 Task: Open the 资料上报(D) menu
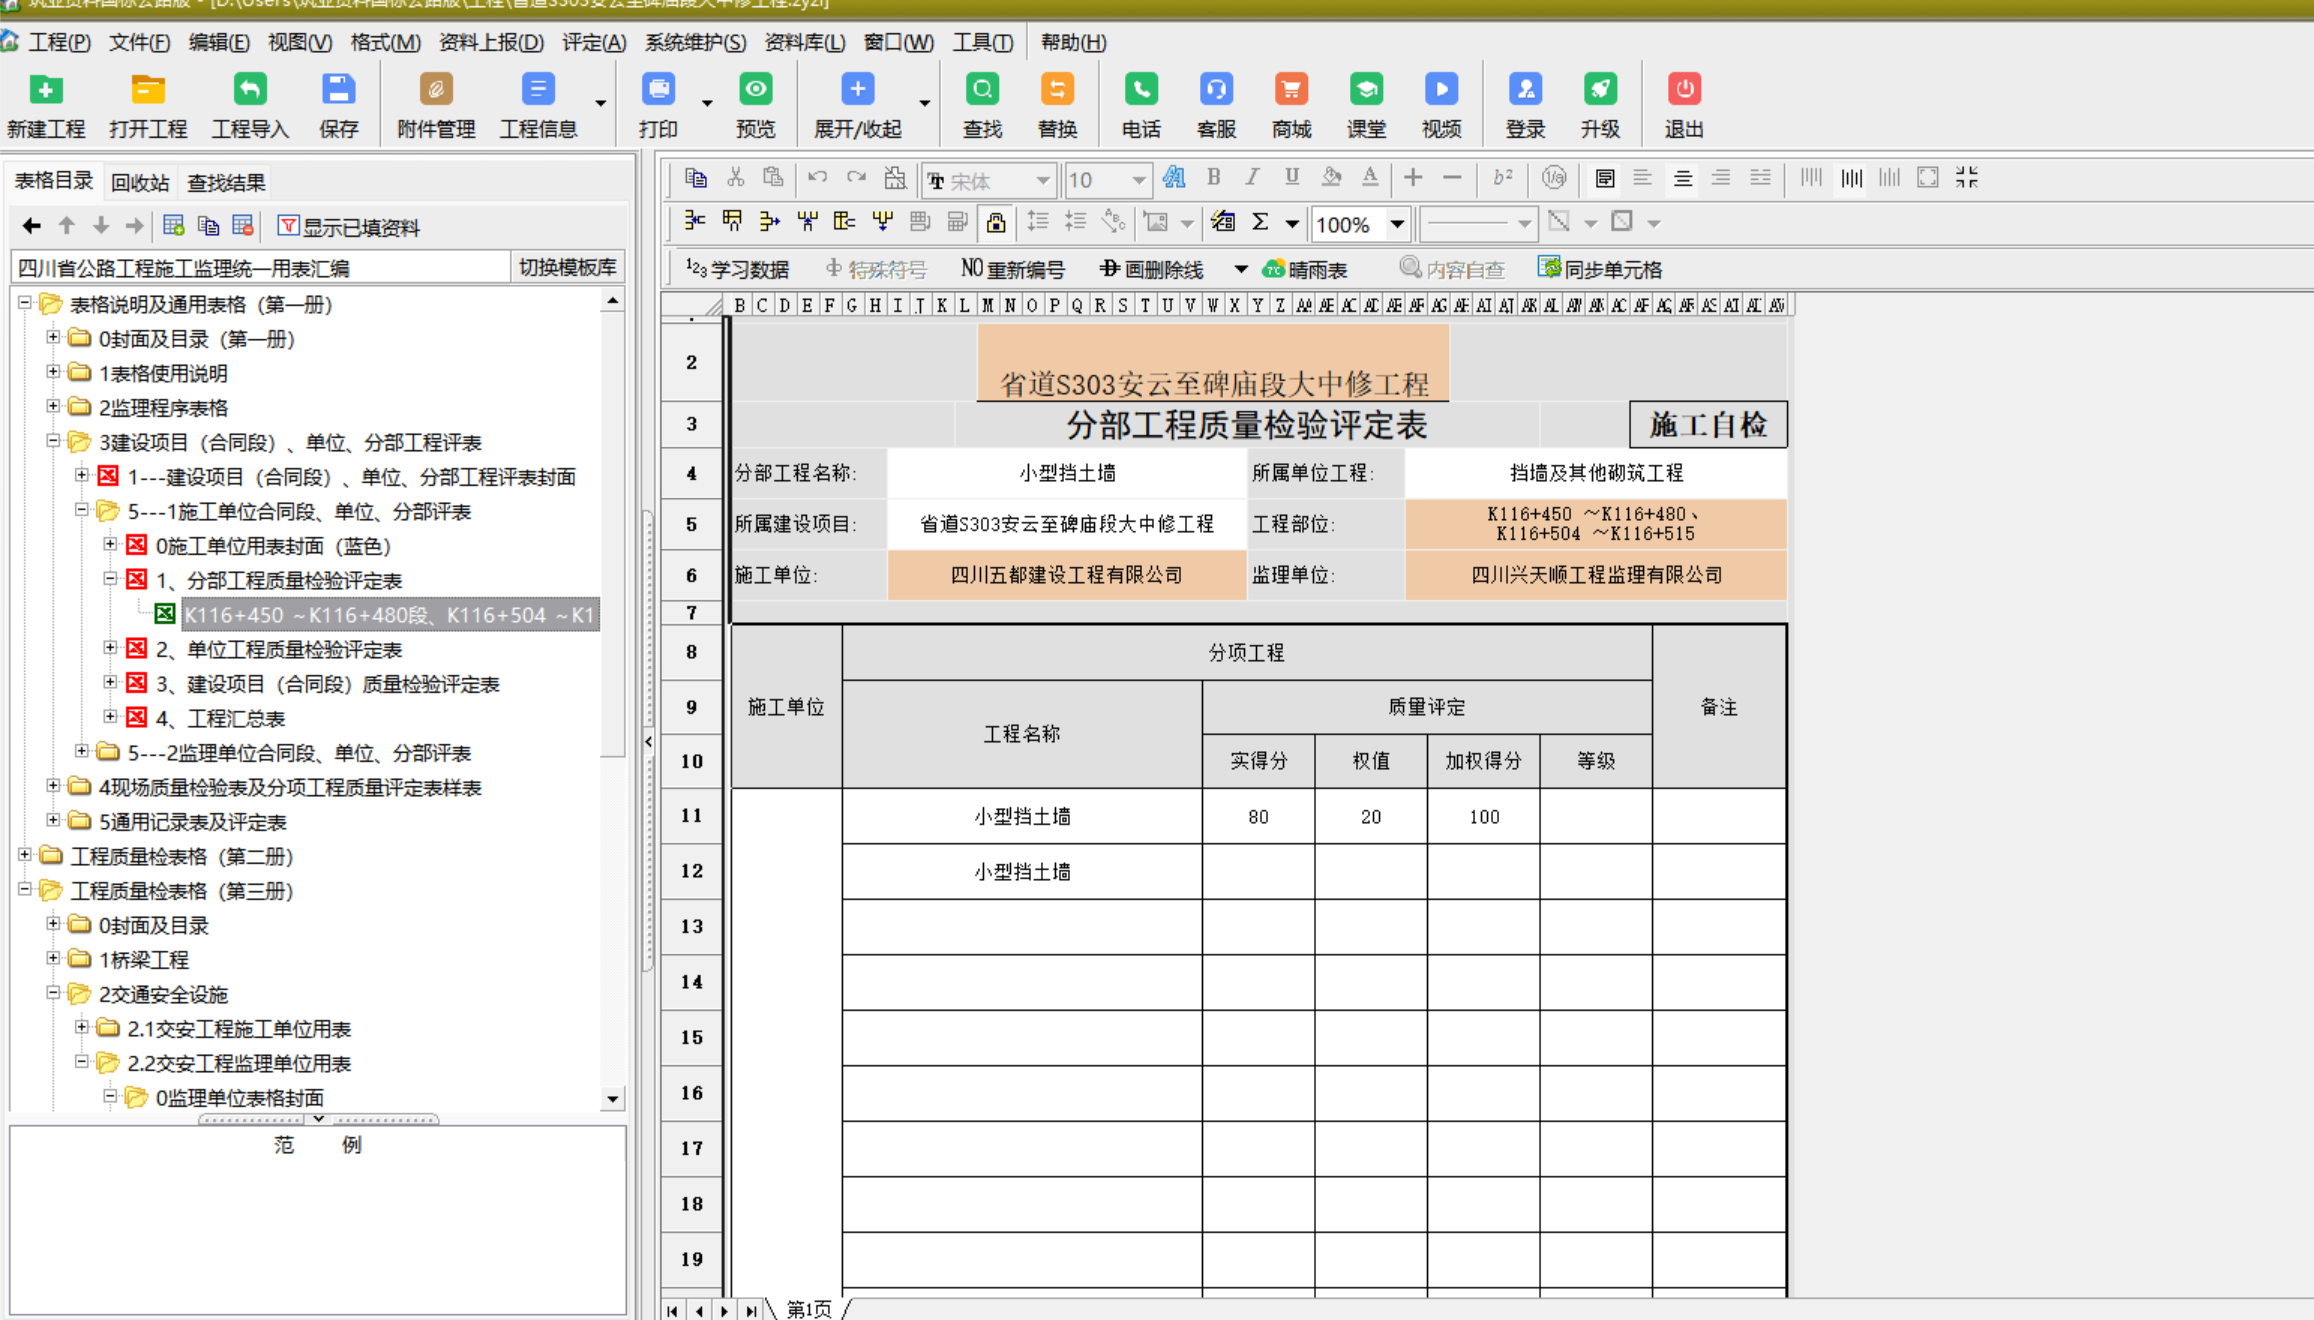click(x=491, y=42)
